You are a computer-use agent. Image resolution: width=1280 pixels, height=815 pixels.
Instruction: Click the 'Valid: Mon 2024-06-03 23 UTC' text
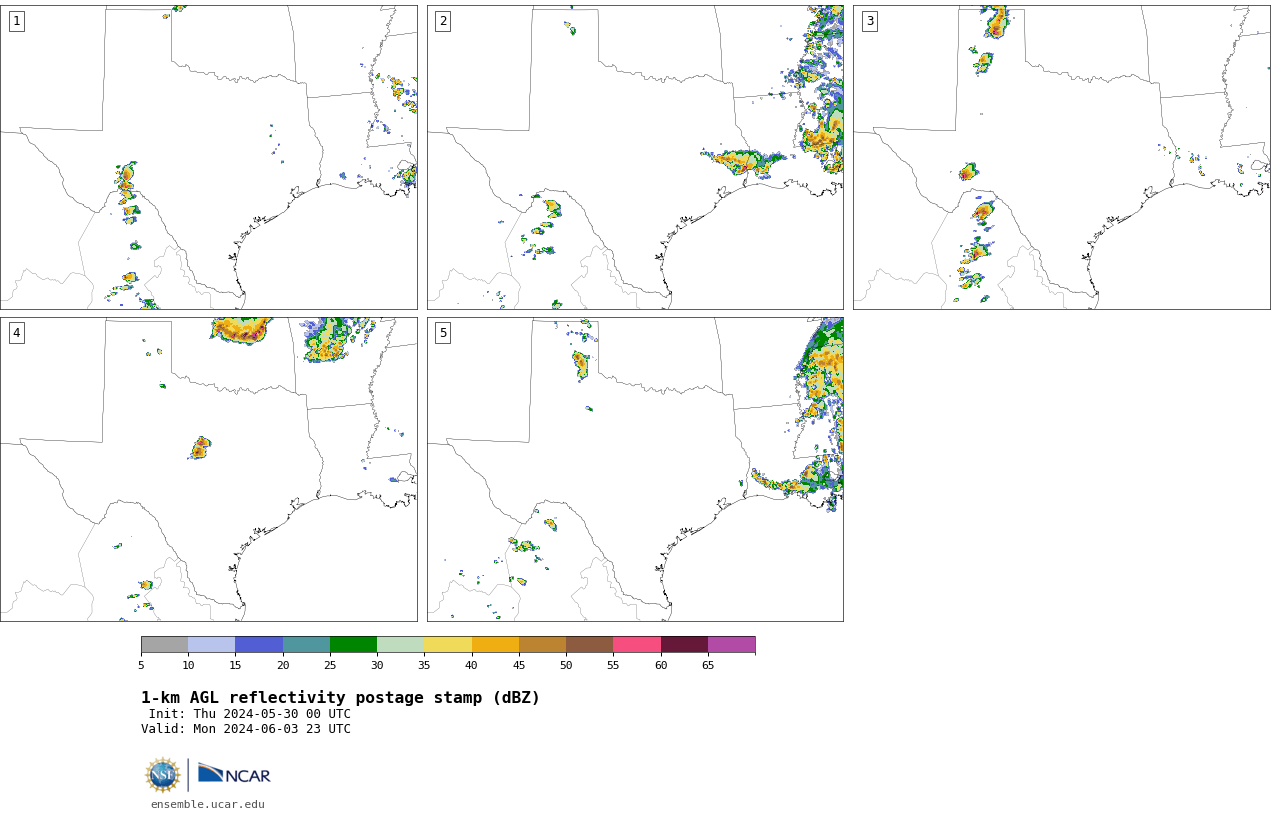pyautogui.click(x=246, y=729)
